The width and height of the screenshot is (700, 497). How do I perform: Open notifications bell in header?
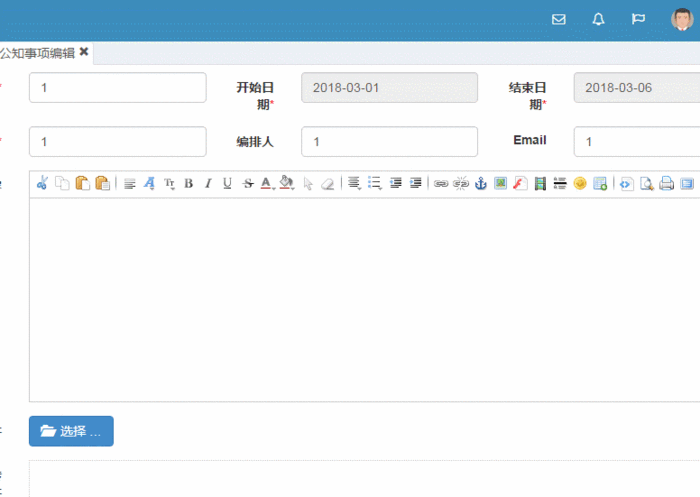[x=598, y=19]
